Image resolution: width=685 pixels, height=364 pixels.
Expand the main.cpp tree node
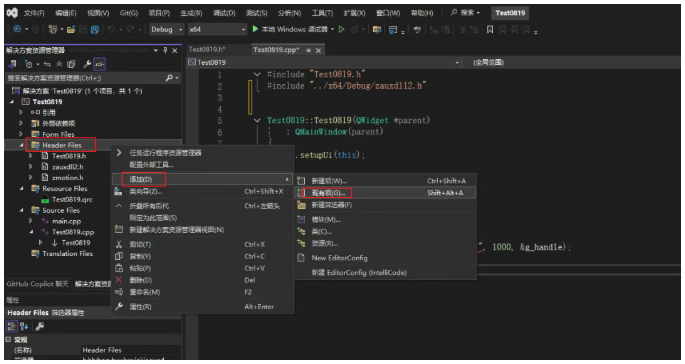30,221
